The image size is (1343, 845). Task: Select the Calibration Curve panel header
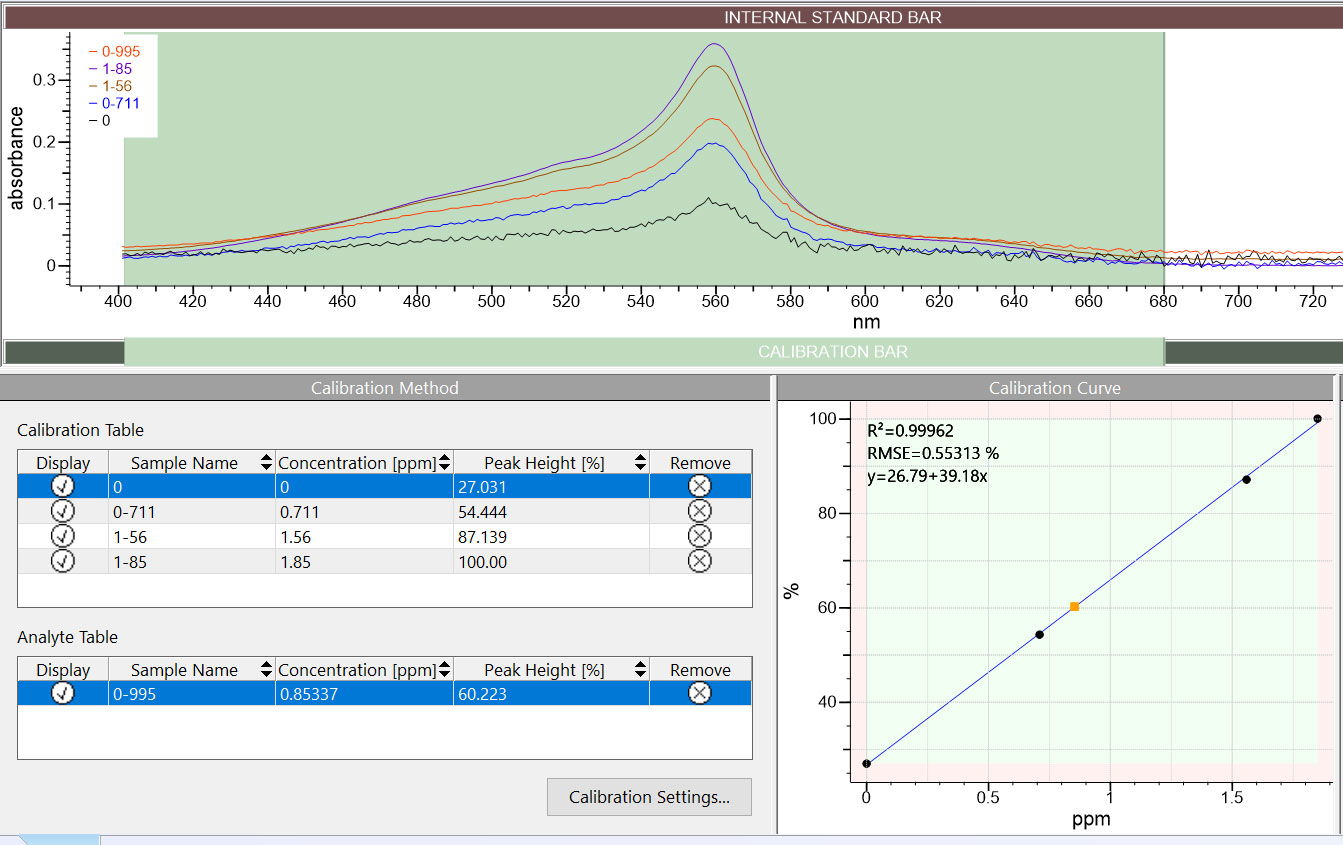click(1054, 388)
